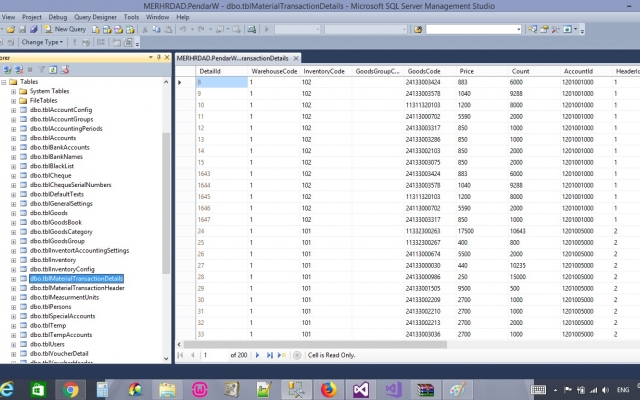Click the Paste icon in toolbar
640x400 pixels.
coord(168,29)
